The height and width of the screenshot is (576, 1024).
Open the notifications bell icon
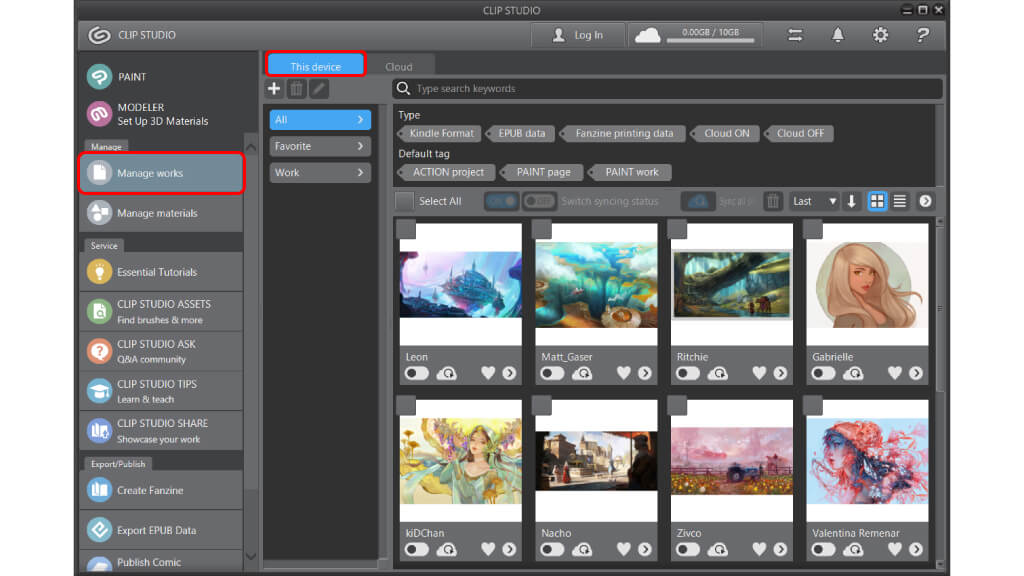(838, 35)
